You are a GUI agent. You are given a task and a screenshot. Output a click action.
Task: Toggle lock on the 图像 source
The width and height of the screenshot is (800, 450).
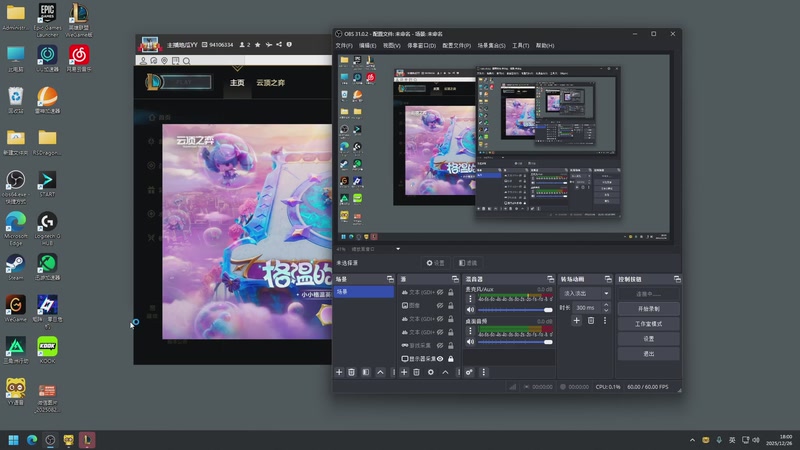[x=451, y=306]
